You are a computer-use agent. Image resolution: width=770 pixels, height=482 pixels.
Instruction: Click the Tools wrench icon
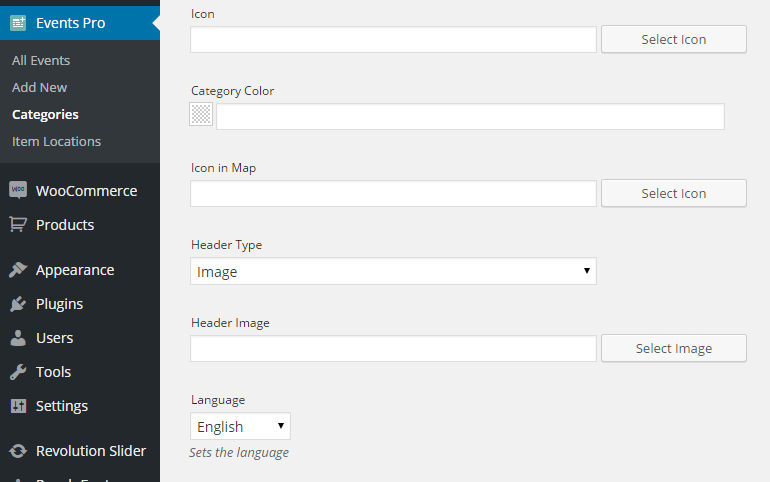pyautogui.click(x=18, y=372)
